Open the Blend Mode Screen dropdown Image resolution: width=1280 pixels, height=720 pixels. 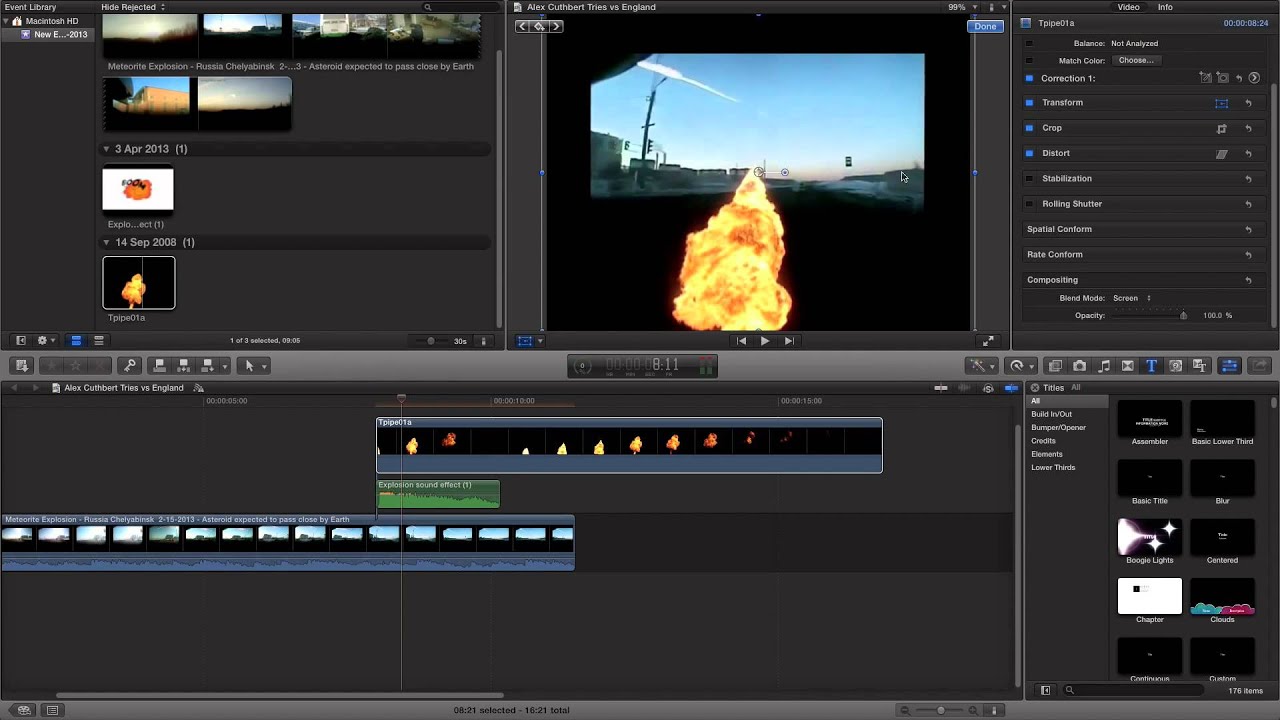[x=1132, y=298]
